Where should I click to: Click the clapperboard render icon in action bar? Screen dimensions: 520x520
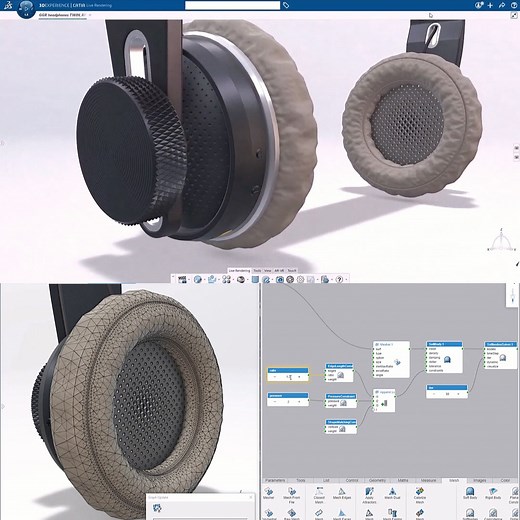point(182,279)
